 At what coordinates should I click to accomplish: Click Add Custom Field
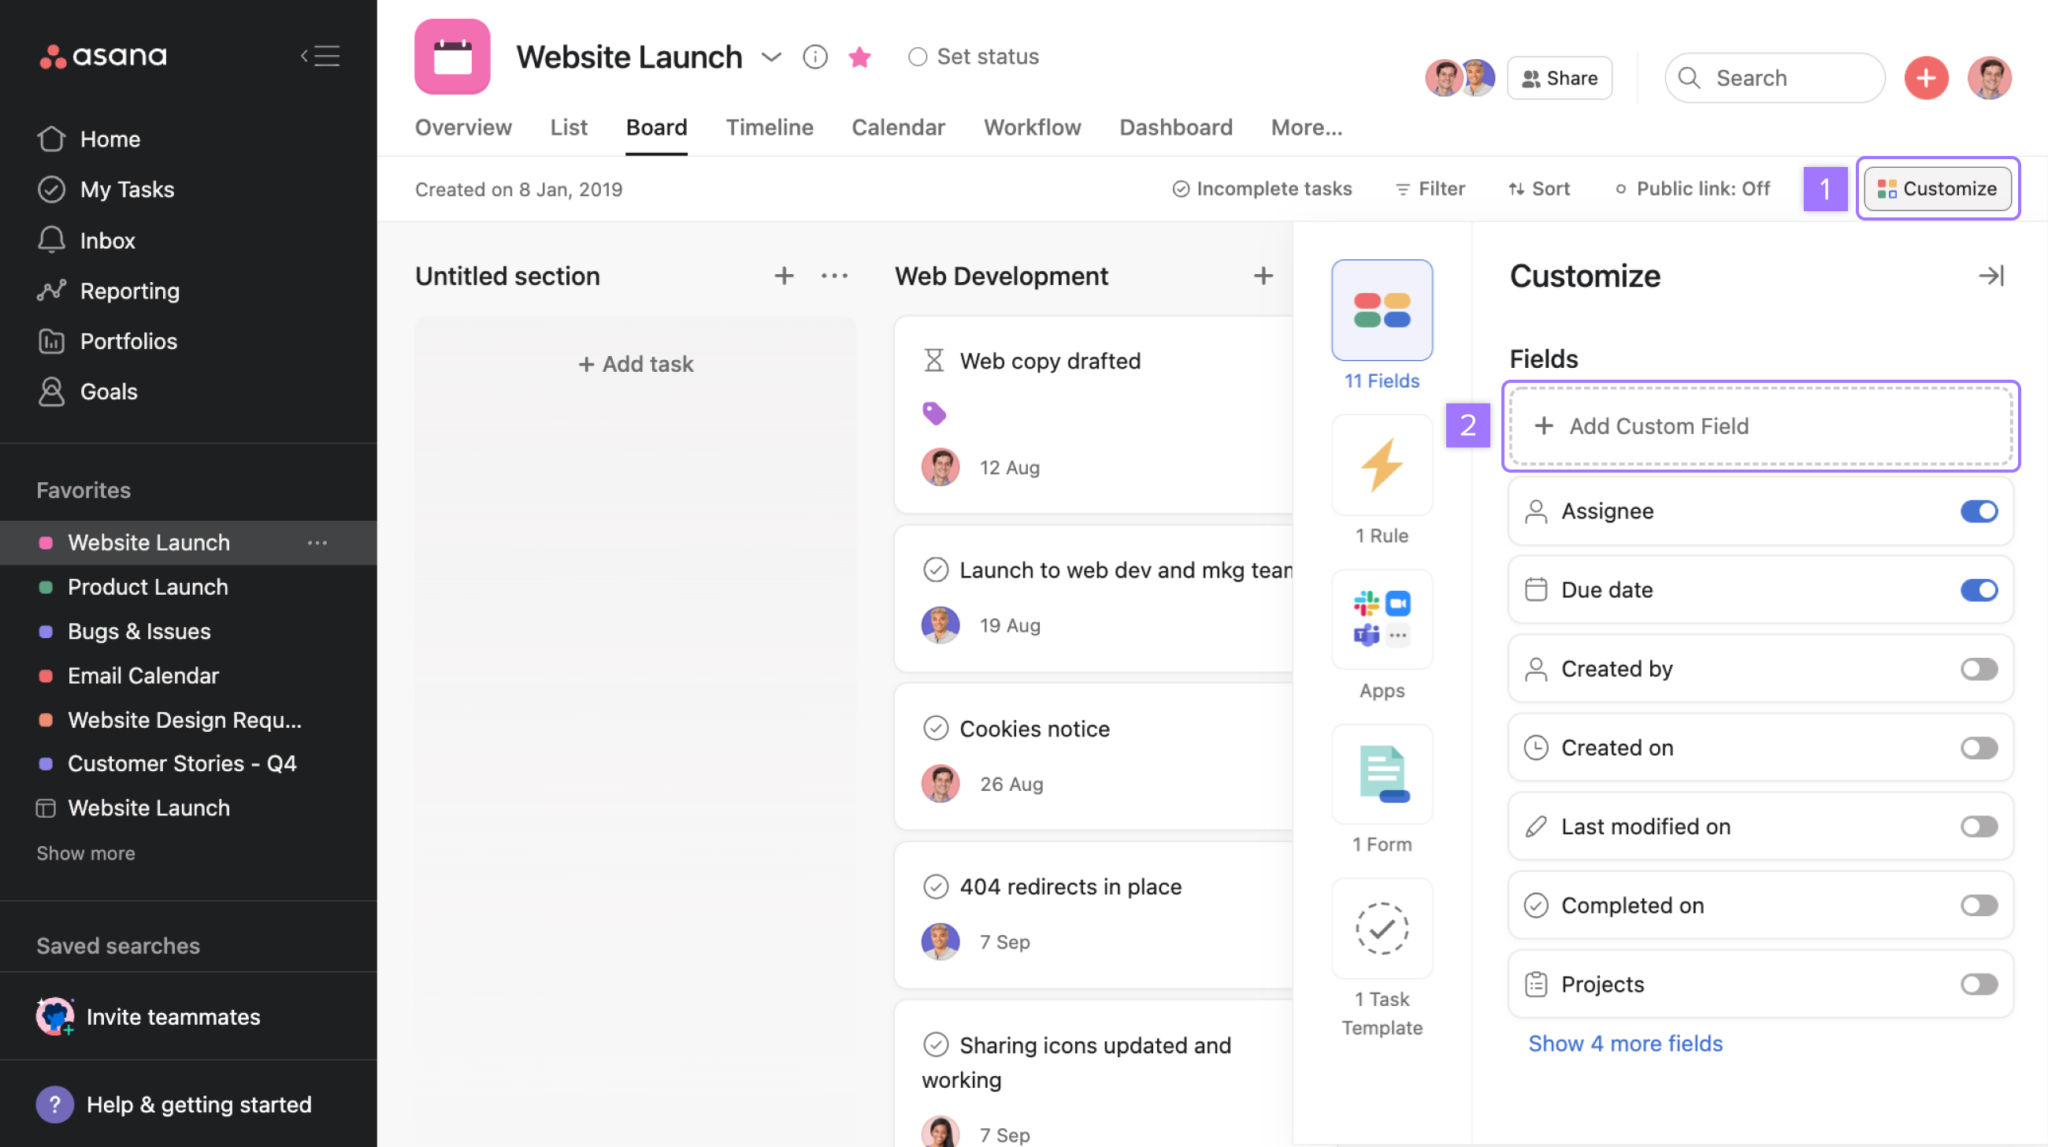click(x=1759, y=426)
